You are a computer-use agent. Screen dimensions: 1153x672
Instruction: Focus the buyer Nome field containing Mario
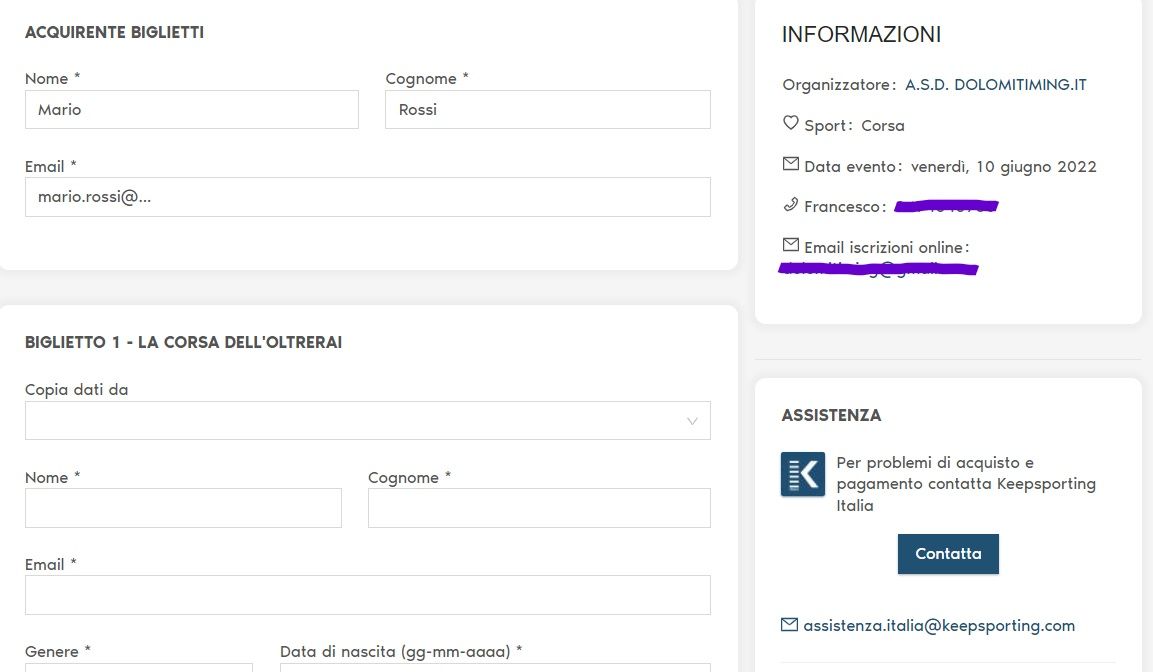pyautogui.click(x=191, y=110)
